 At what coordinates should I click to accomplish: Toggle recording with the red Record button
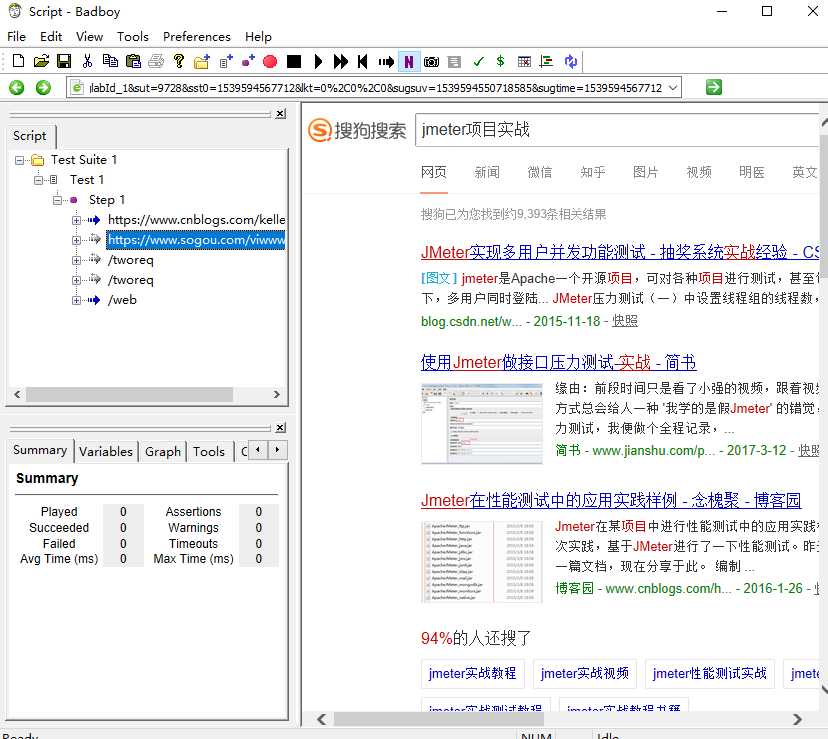coord(270,62)
